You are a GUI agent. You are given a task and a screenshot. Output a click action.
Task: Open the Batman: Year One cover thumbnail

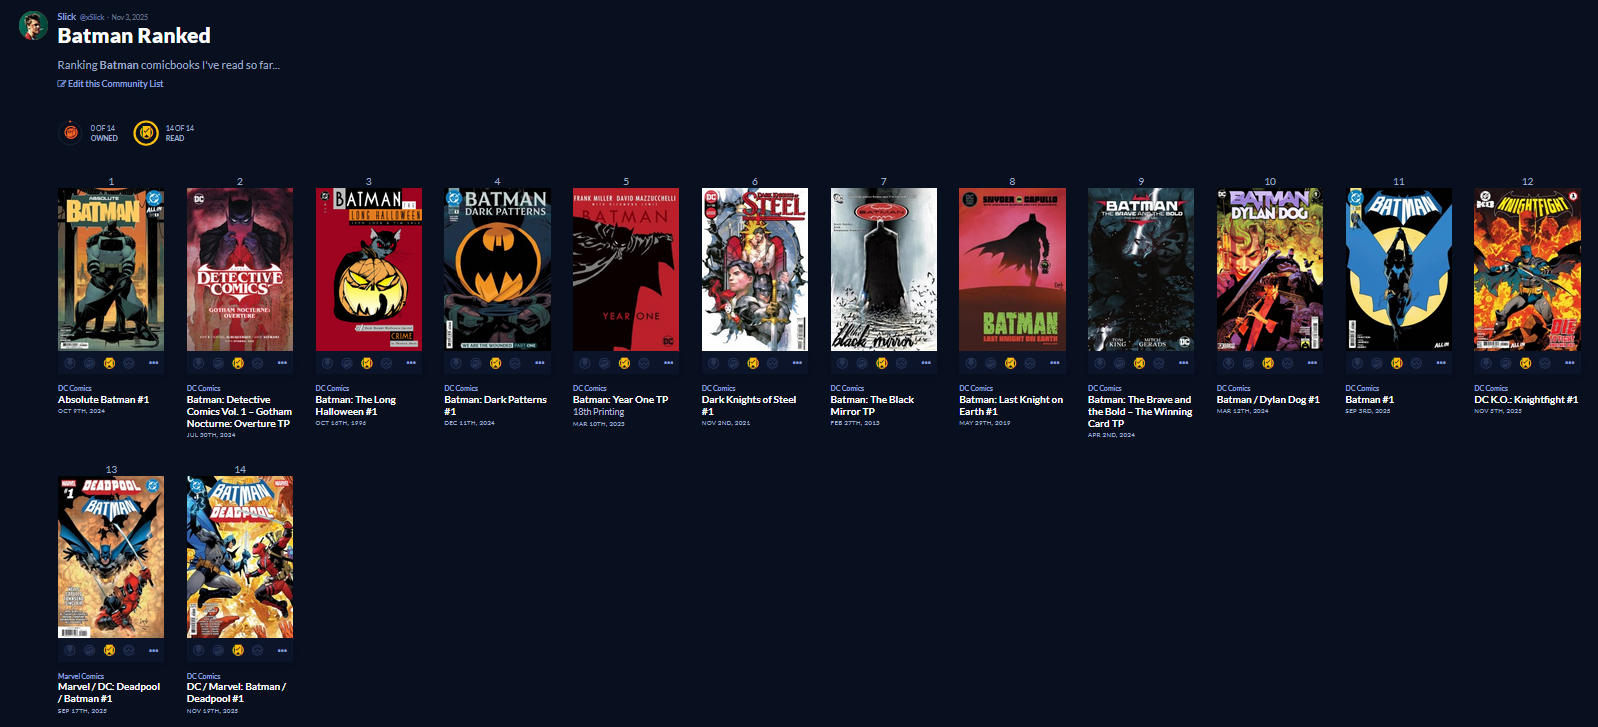(x=626, y=269)
